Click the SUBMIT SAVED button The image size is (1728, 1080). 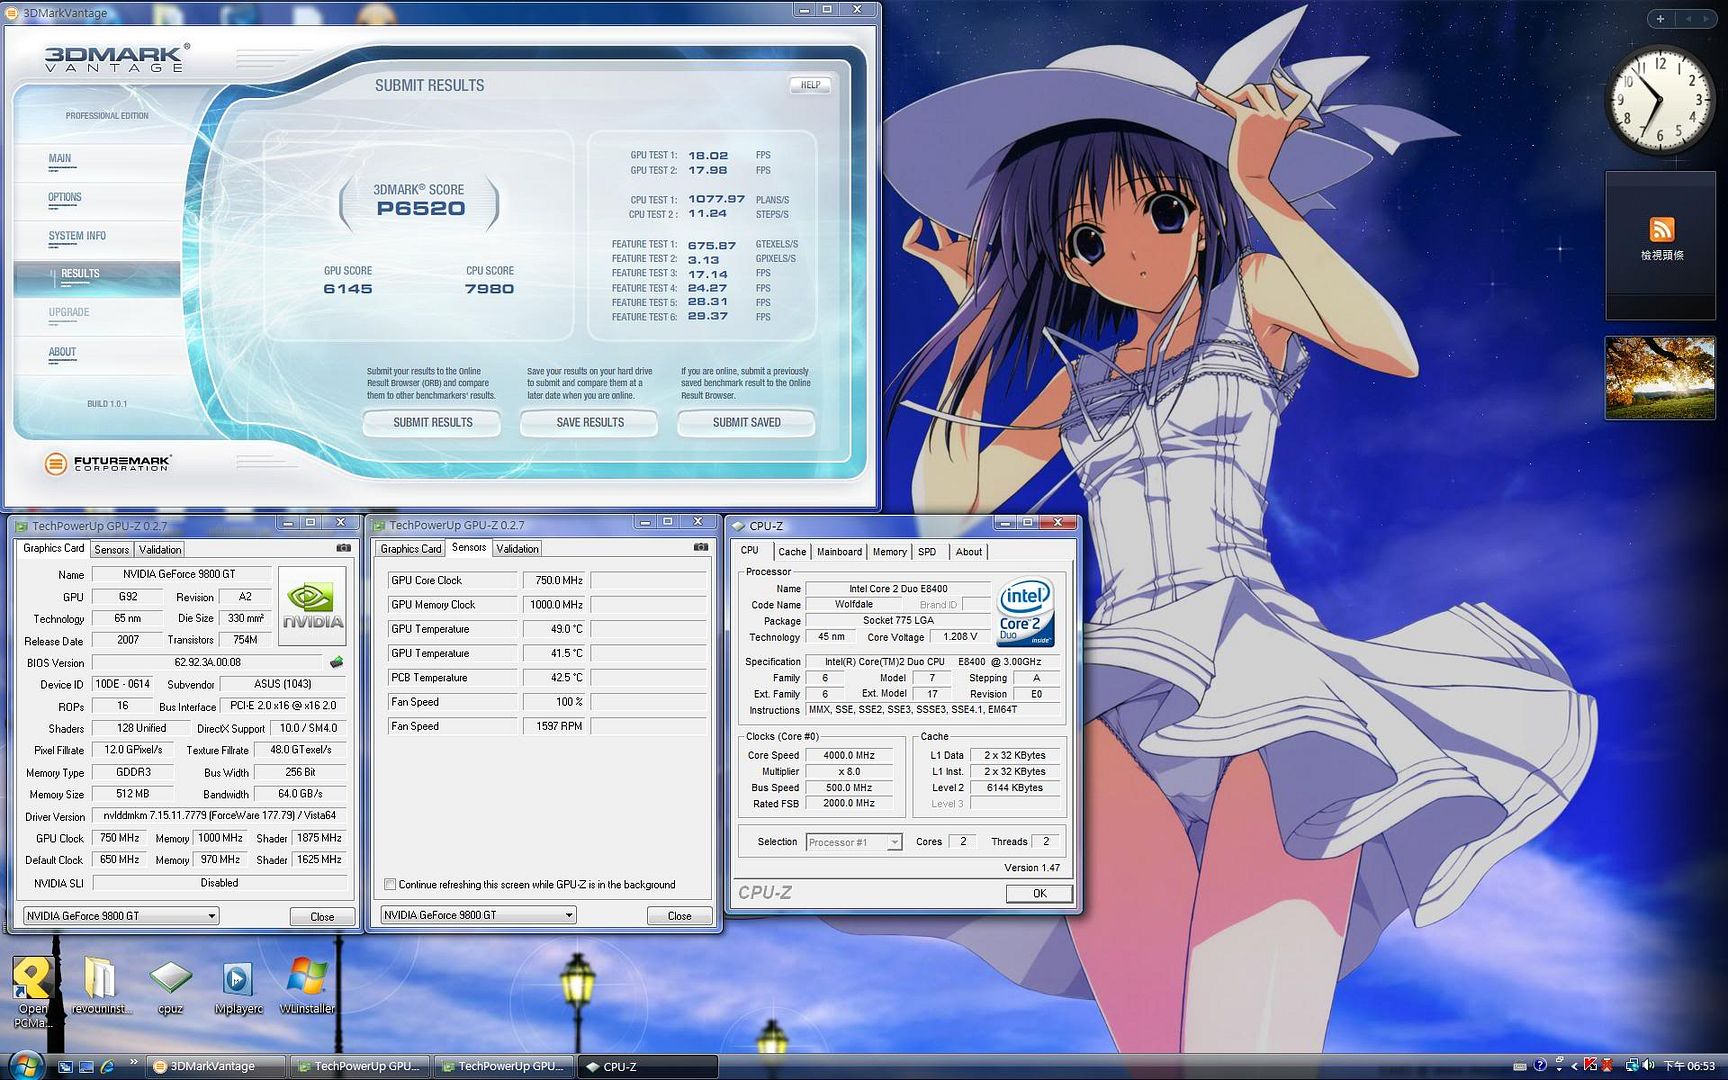(x=746, y=423)
